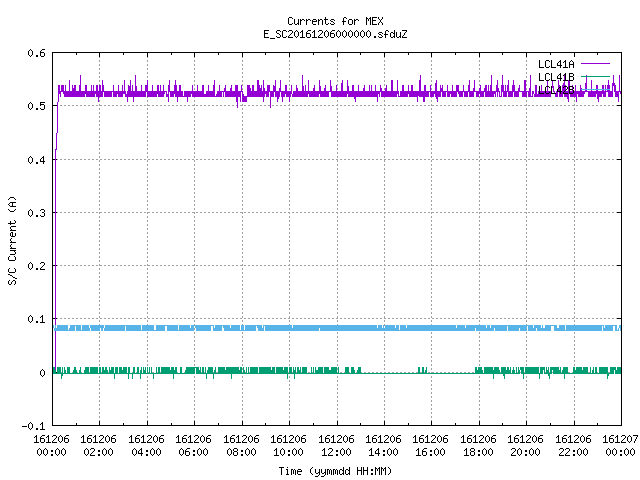Image resolution: width=640 pixels, height=480 pixels.
Task: Select the filename E_SC20161206000000.sfduZ
Action: [x=335, y=34]
